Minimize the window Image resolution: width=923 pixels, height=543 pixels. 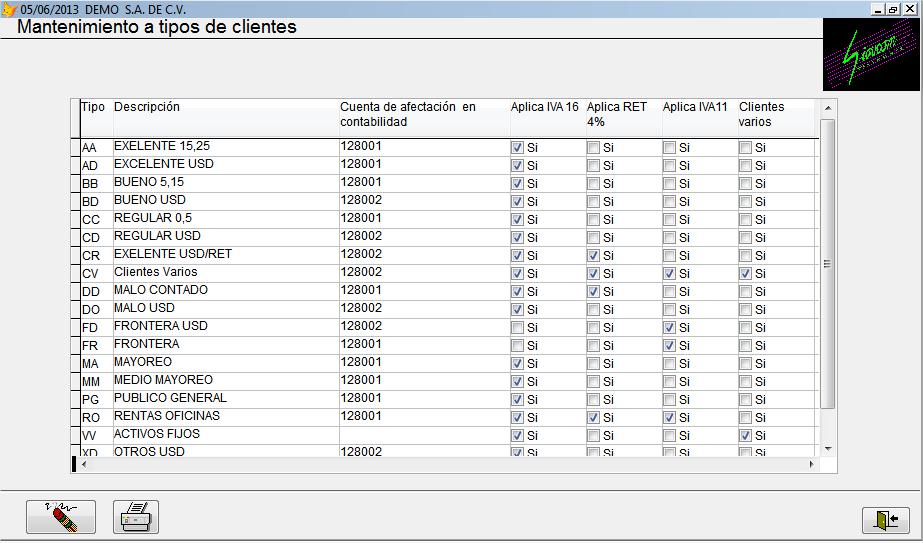(878, 9)
